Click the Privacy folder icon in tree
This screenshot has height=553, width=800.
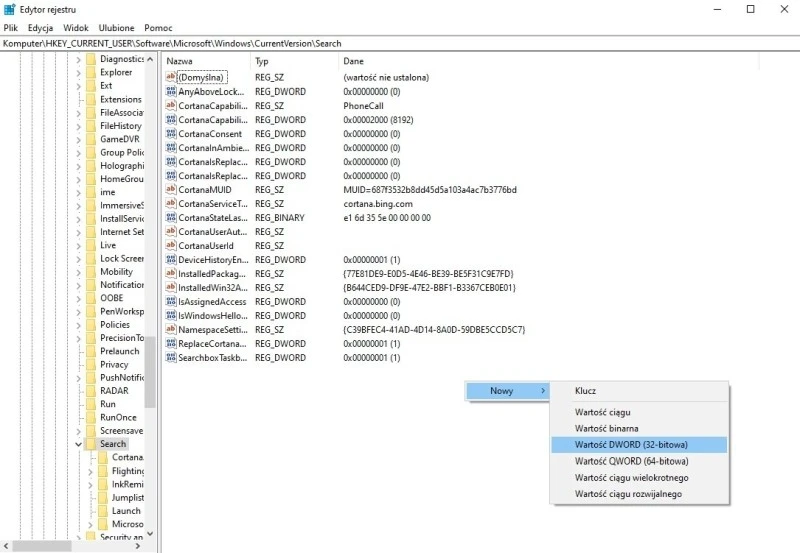(x=91, y=365)
